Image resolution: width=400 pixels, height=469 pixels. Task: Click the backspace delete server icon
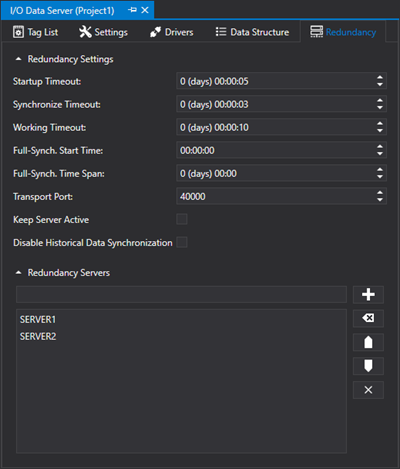click(x=368, y=318)
